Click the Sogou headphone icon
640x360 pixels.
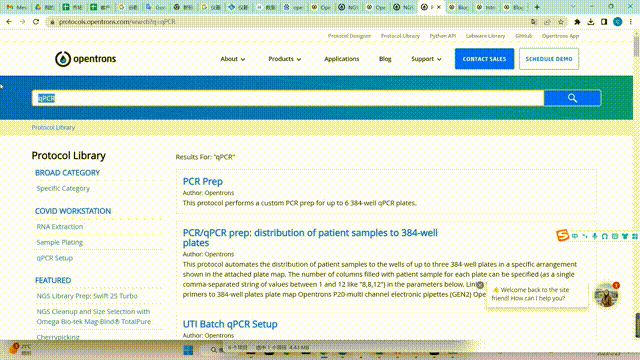coord(605,236)
